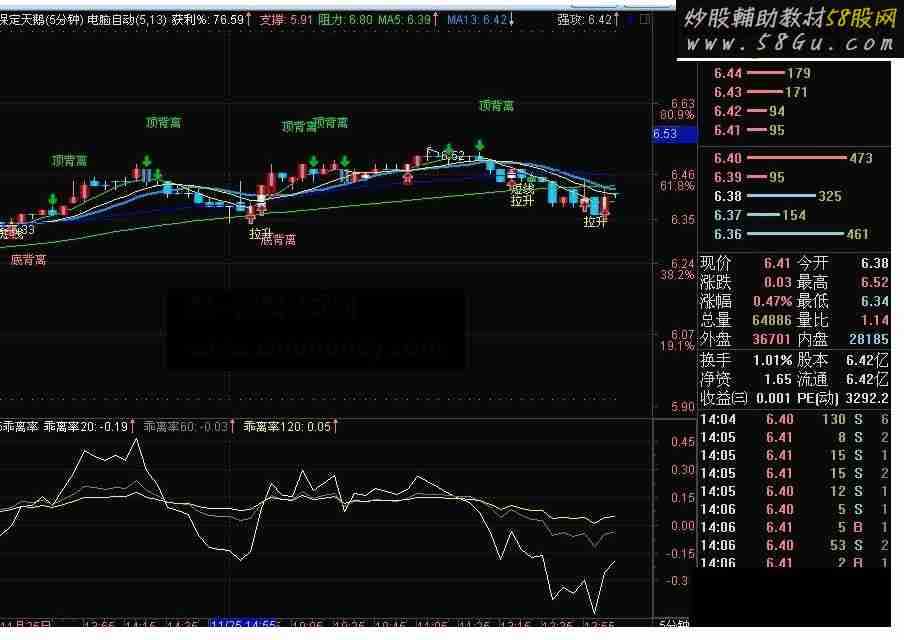Select the 保定天鹅(5分钟) chart title
The height and width of the screenshot is (640, 904).
[x=42, y=20]
